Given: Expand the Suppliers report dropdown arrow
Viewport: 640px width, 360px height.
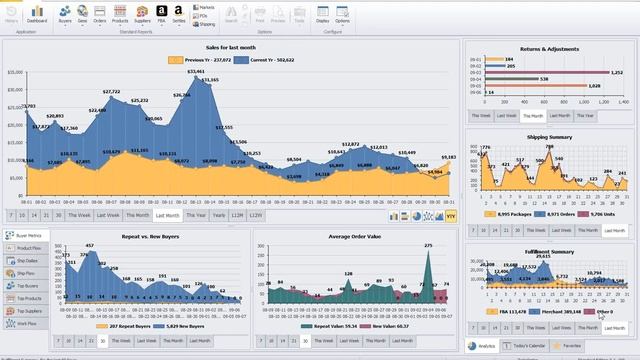Looking at the screenshot, I should click(x=142, y=26).
